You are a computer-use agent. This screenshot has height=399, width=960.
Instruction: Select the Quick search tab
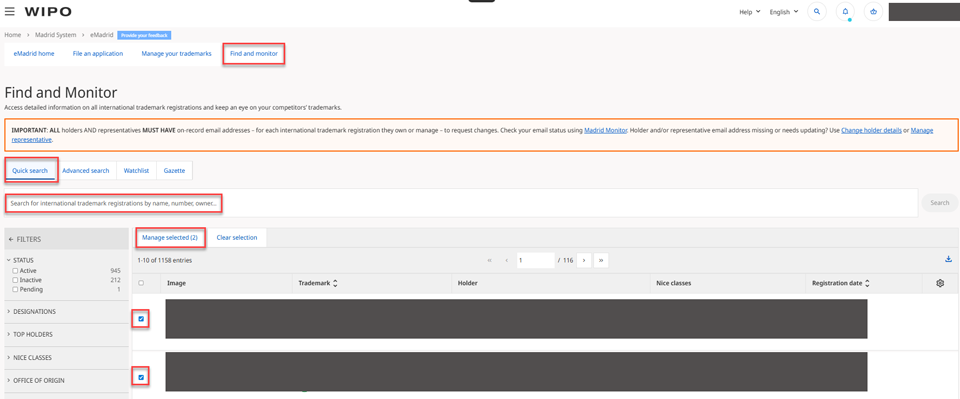coord(30,171)
